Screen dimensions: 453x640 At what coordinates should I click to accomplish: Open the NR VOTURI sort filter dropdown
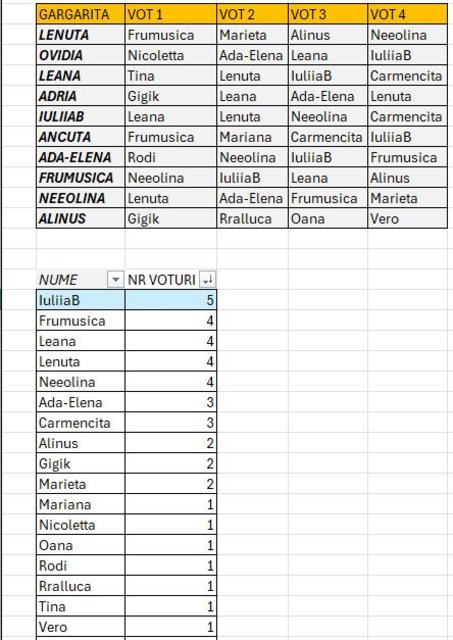click(208, 280)
